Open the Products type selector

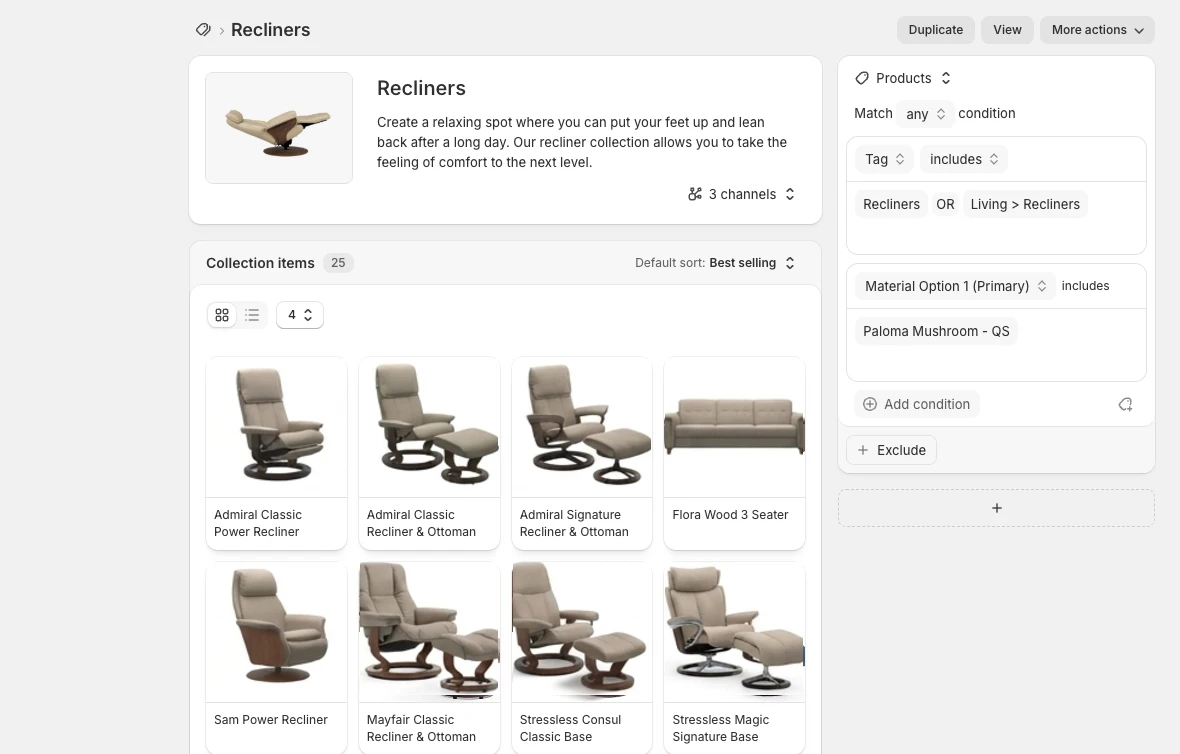[x=903, y=78]
